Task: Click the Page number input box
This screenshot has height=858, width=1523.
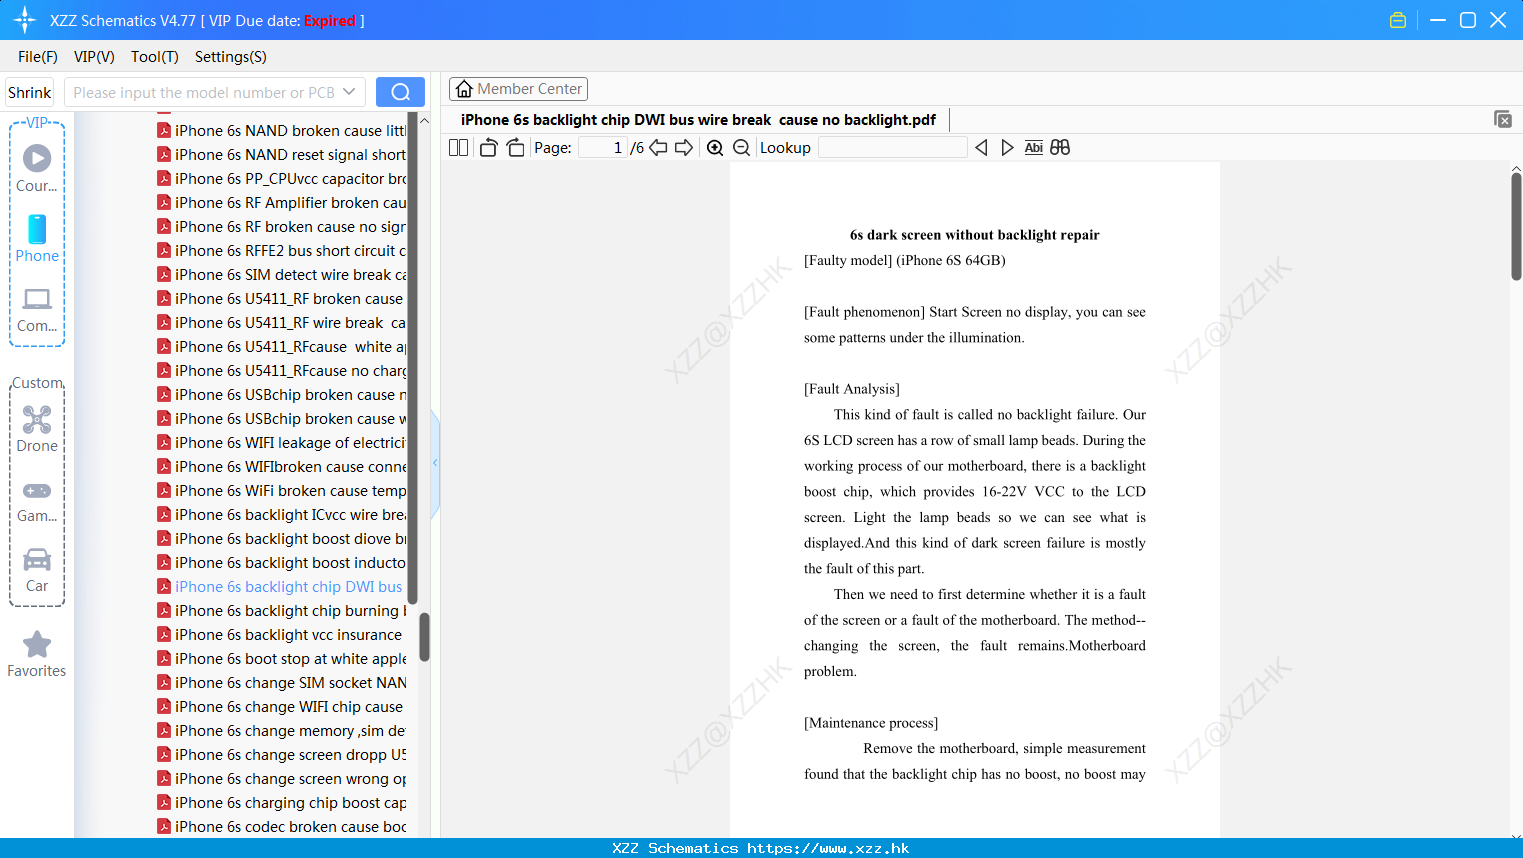Action: pos(602,148)
